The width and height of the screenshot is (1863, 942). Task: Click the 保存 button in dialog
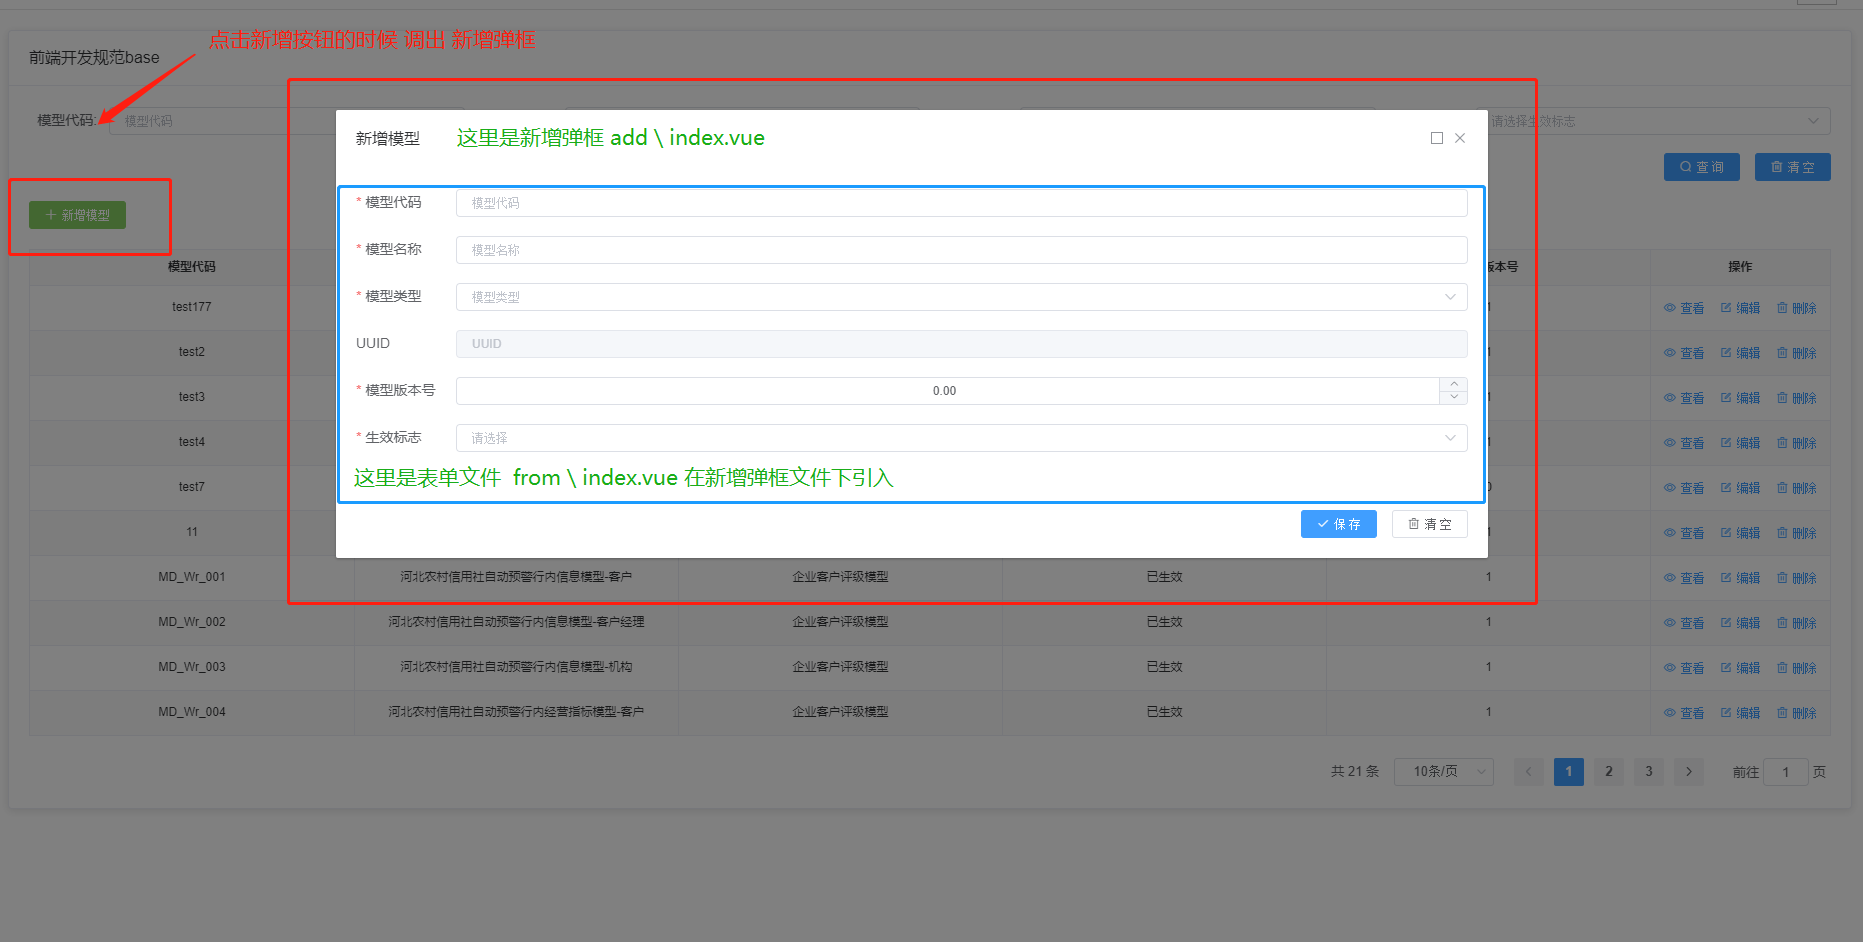(x=1338, y=524)
